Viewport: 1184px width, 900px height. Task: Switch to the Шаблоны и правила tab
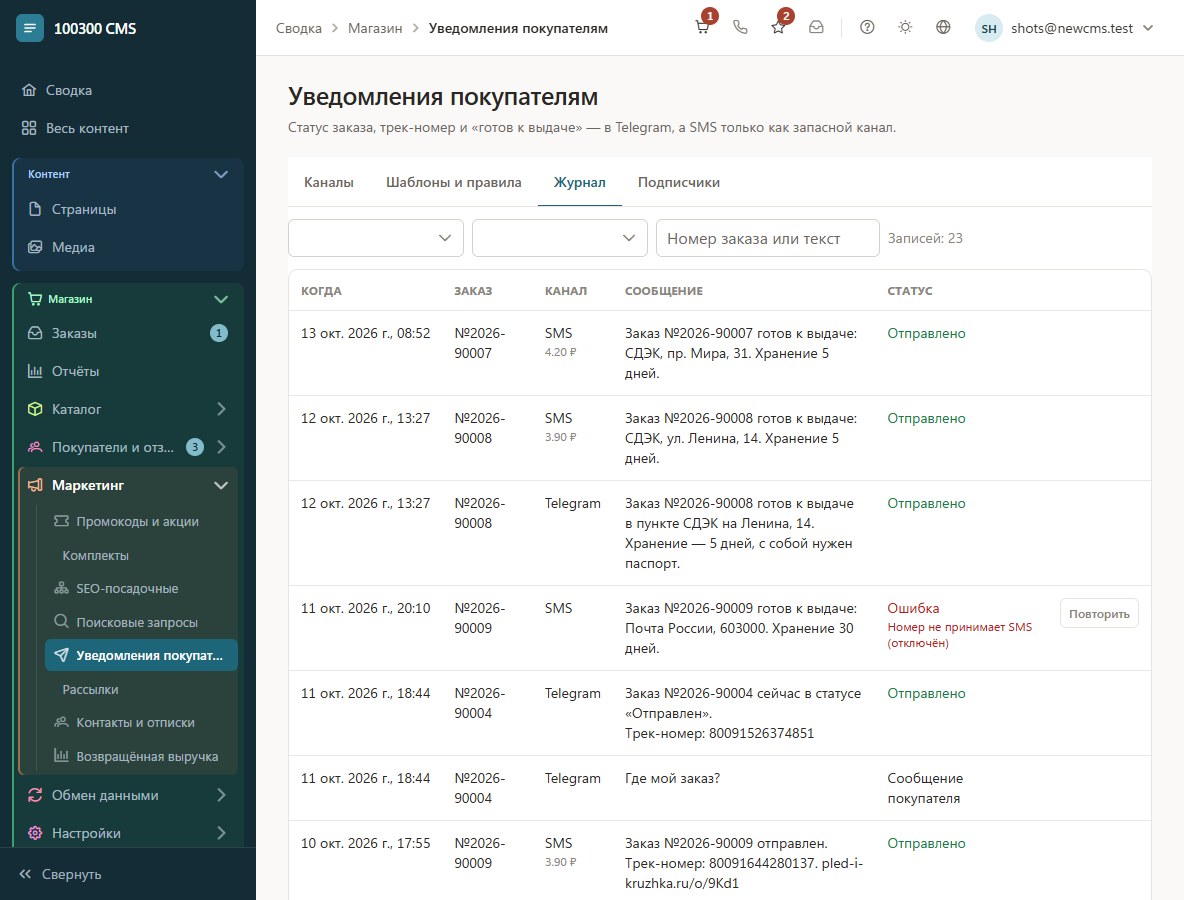point(454,182)
